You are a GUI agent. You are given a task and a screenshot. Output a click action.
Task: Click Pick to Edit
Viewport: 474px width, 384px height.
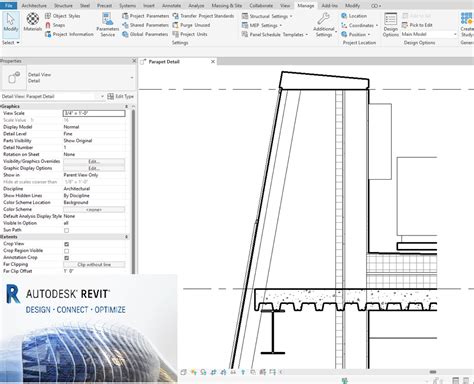coord(417,25)
